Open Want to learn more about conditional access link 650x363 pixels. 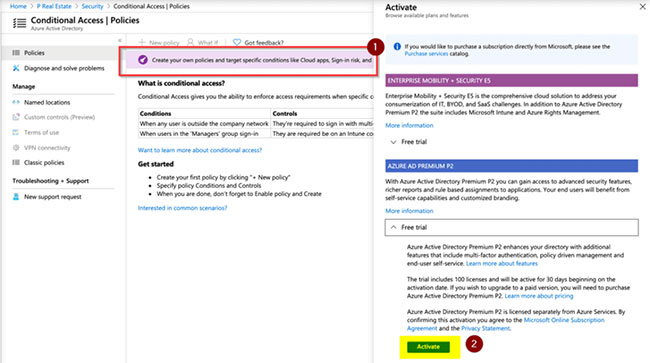(200, 150)
